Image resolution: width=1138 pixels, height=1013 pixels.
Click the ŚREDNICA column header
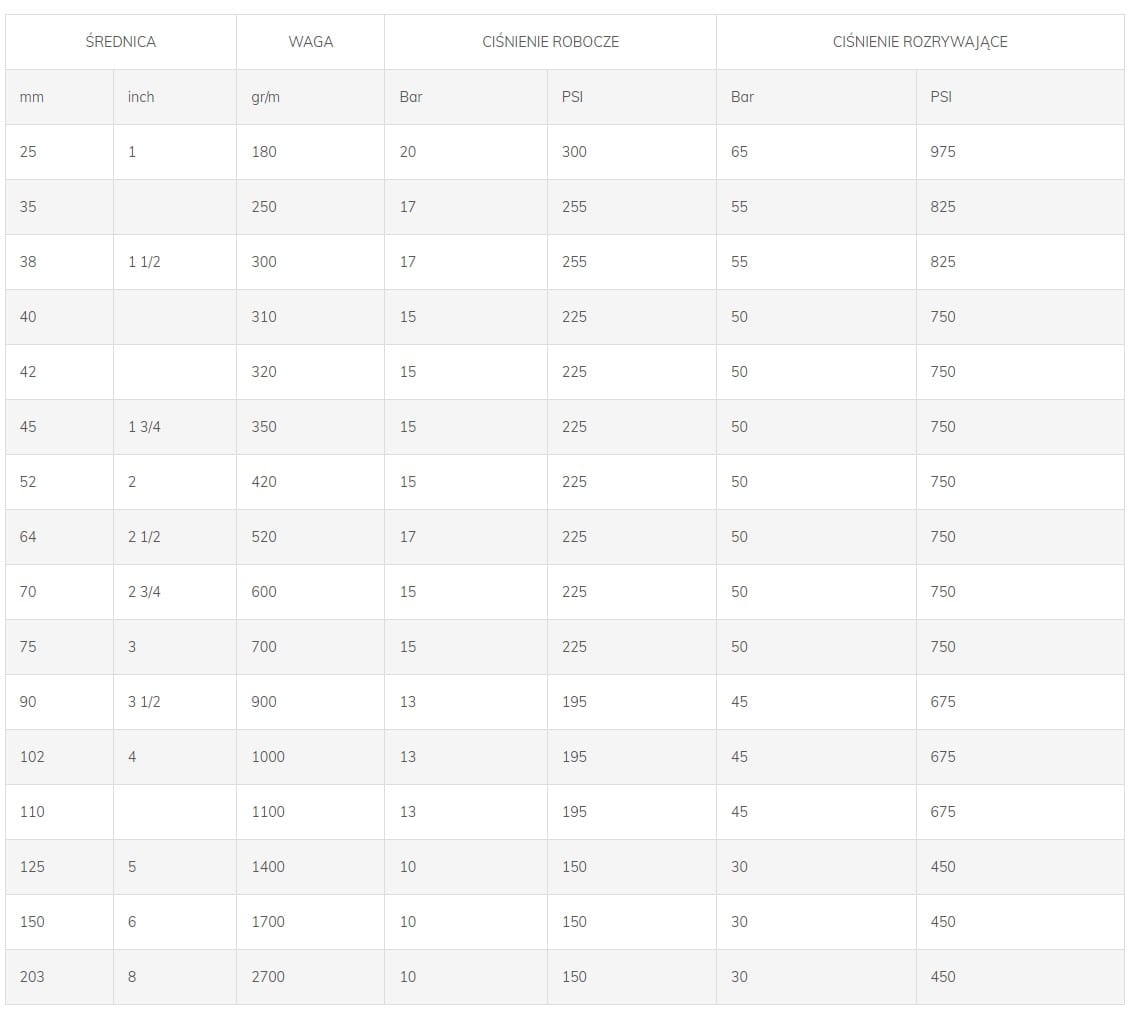[x=120, y=42]
